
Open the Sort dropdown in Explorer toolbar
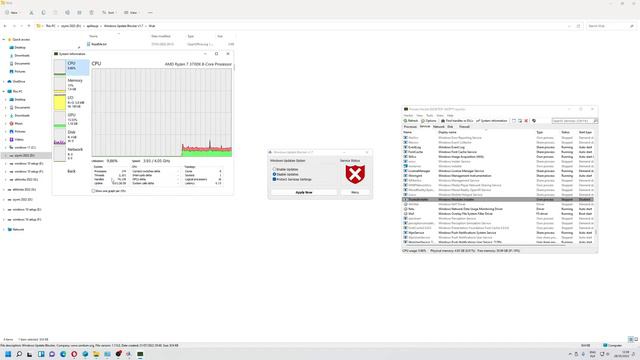click(109, 13)
